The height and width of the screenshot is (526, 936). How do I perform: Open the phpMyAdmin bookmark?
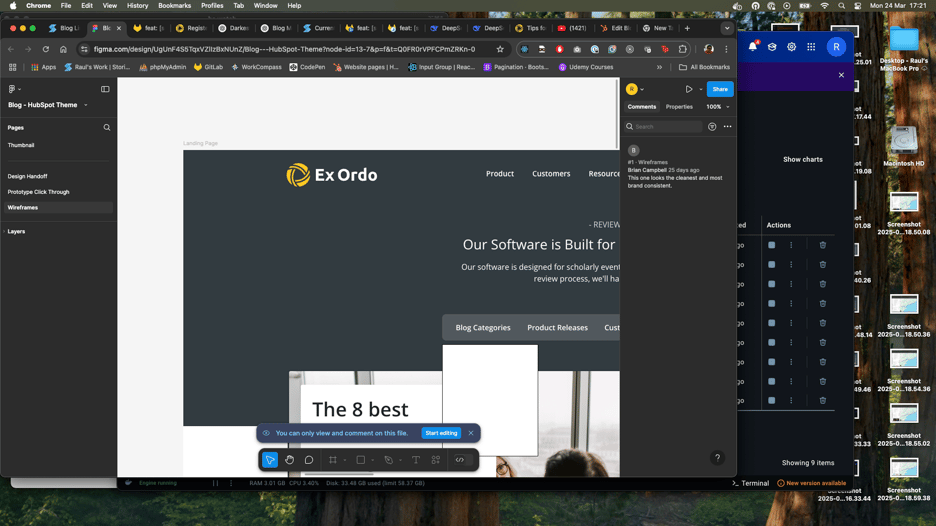[162, 67]
